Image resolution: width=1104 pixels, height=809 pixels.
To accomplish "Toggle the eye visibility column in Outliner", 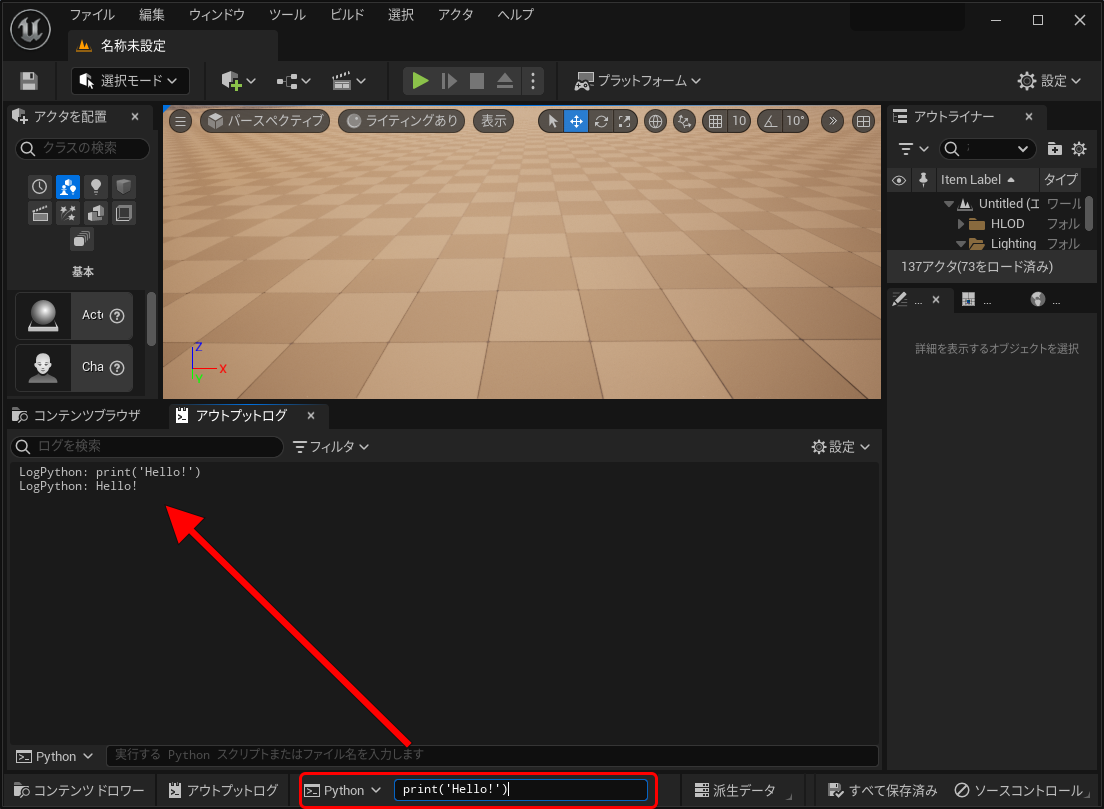I will 899,180.
